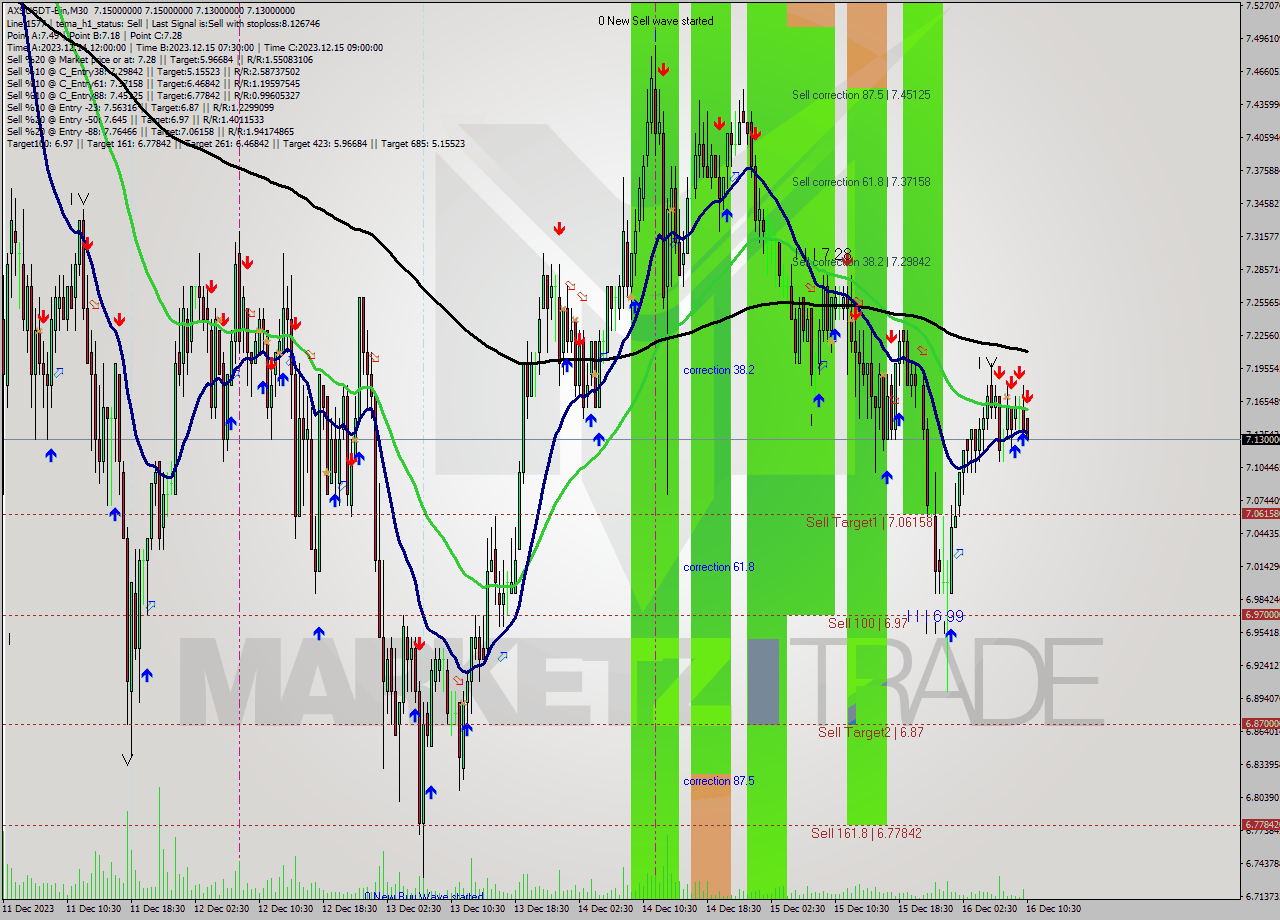The height and width of the screenshot is (920, 1280).
Task: Click 'Sell %20 @ Market price or at: 7.28' line
Action: click(159, 59)
